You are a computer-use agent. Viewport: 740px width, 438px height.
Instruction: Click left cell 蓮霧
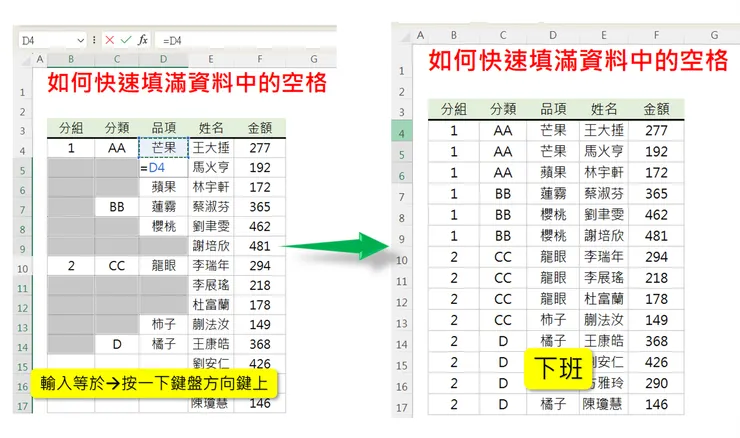pos(163,207)
